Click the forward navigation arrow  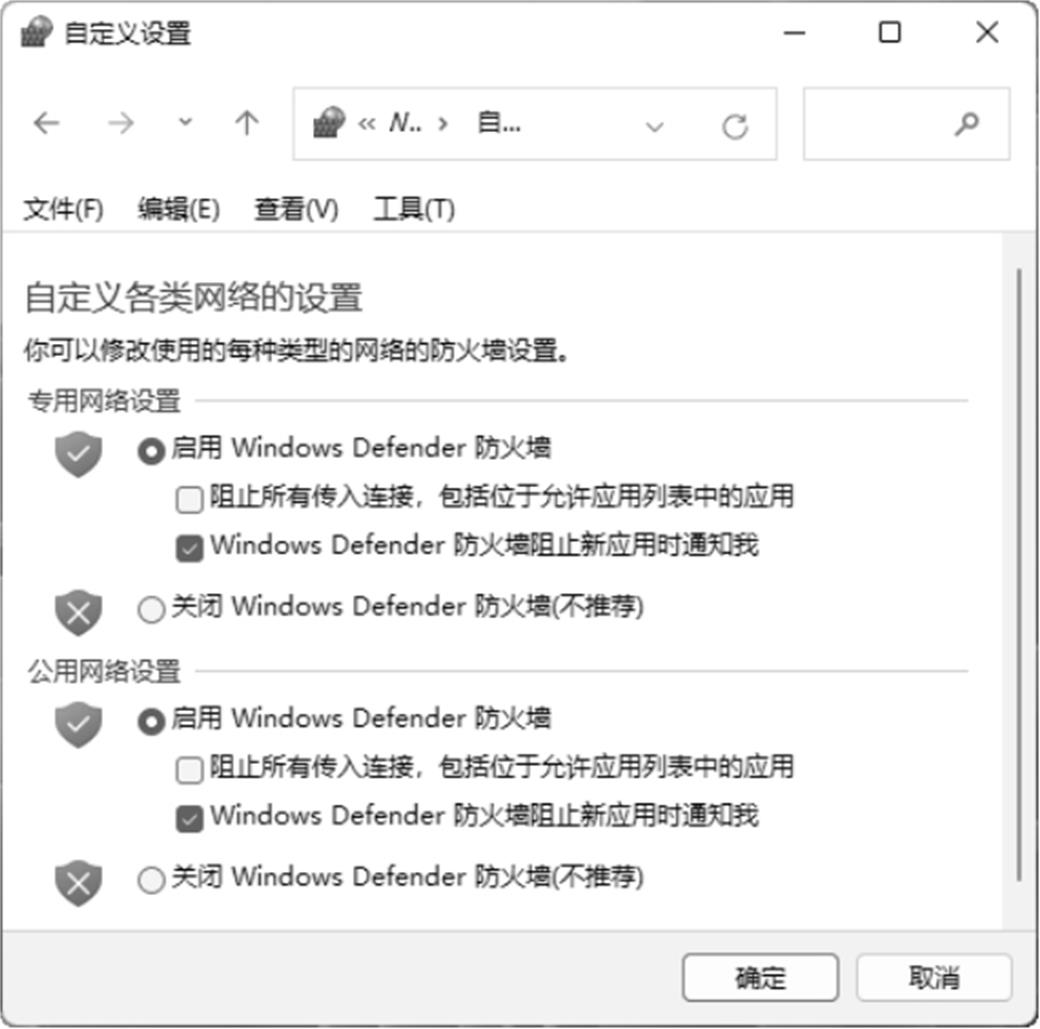(x=121, y=123)
